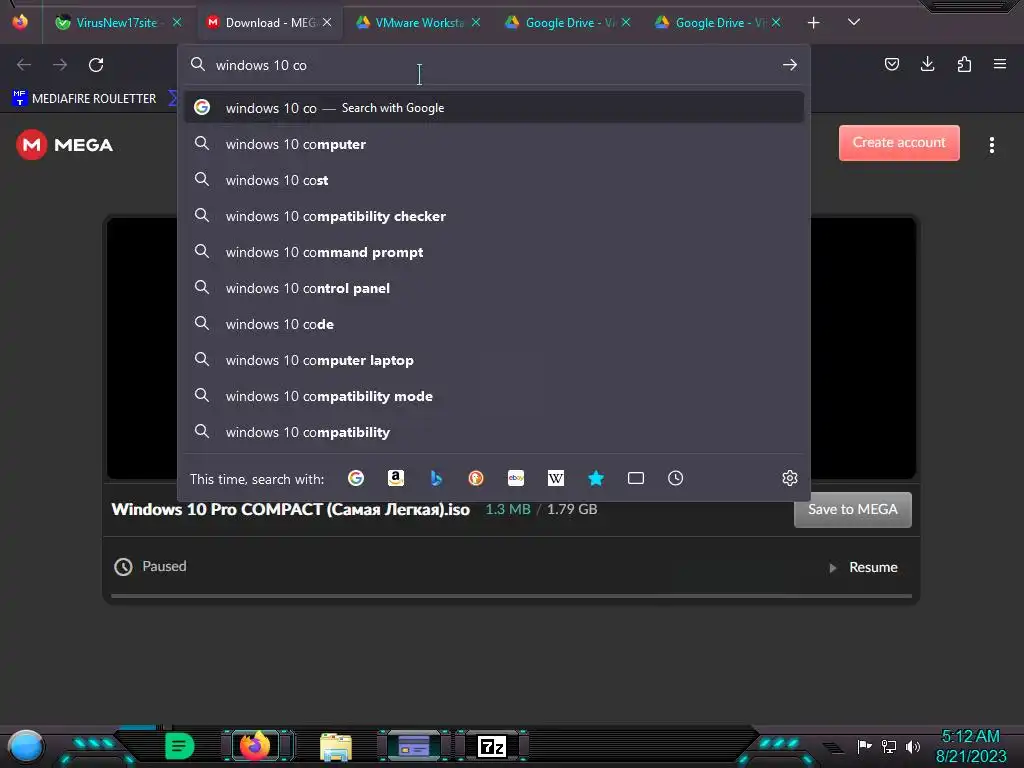Screen dimensions: 1024x768
Task: Search open tabs via the tabs icon
Action: [x=636, y=478]
